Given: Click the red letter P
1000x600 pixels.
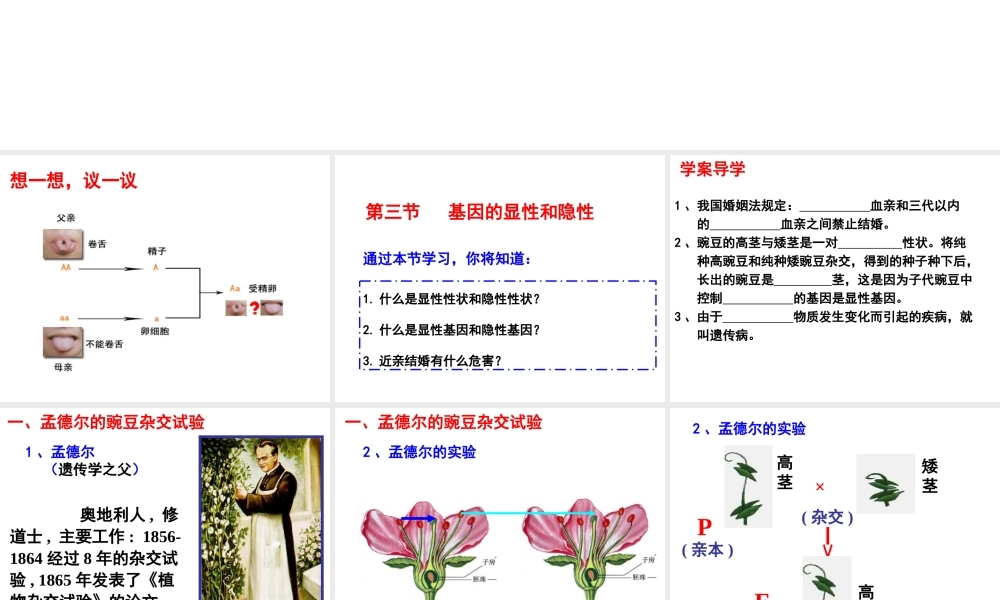Looking at the screenshot, I should coord(704,527).
